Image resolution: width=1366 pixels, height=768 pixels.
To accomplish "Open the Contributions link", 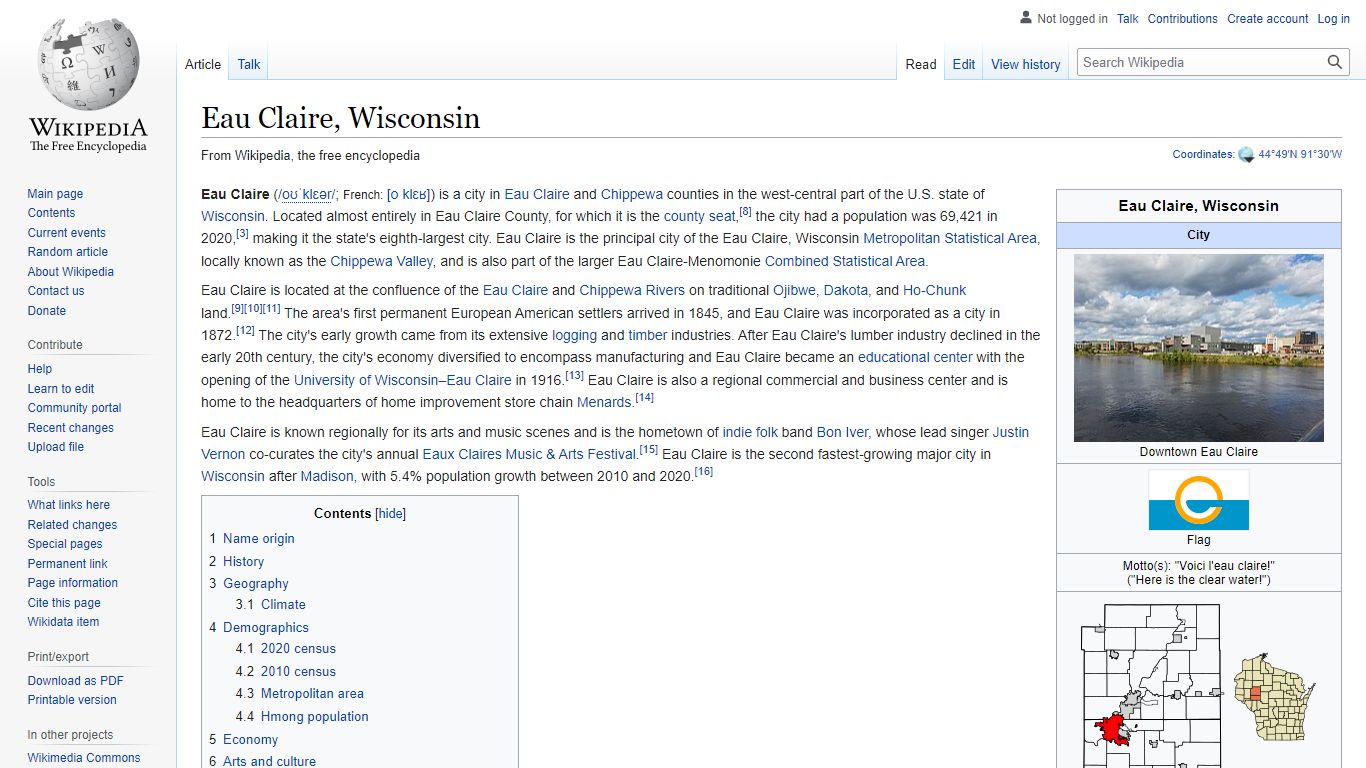I will pos(1183,19).
